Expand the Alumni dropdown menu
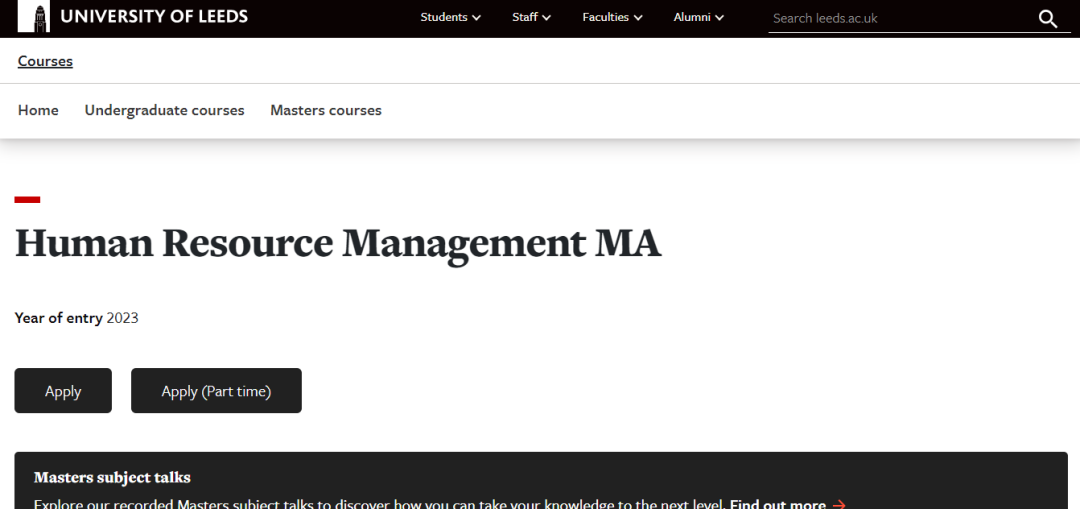Image resolution: width=1080 pixels, height=509 pixels. click(x=698, y=17)
